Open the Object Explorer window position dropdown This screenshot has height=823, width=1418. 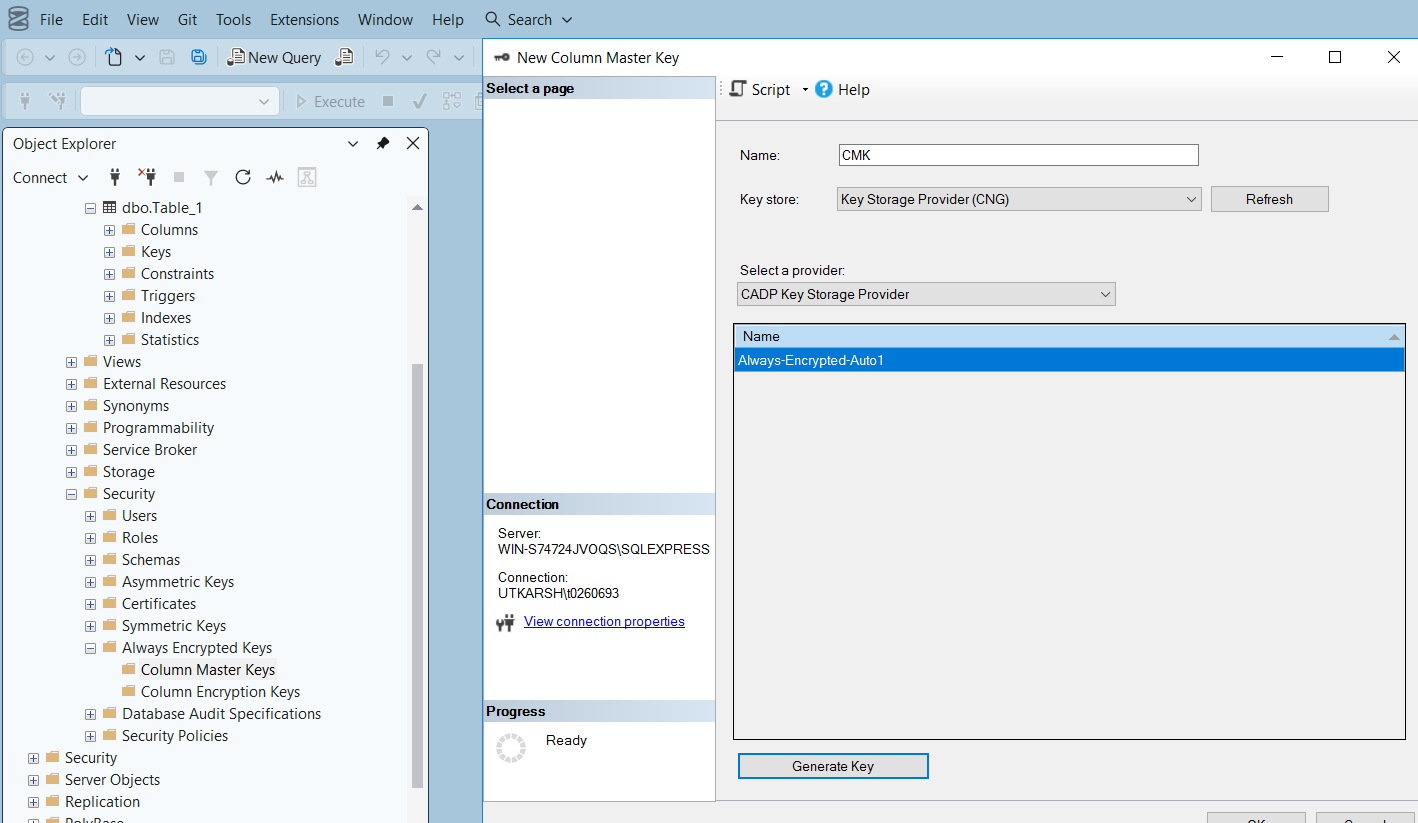[x=353, y=144]
